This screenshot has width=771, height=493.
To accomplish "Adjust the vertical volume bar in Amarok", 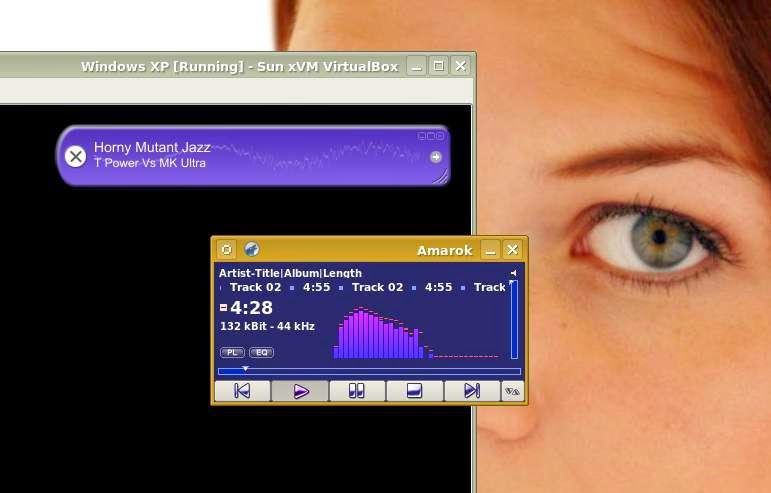I will [x=514, y=320].
